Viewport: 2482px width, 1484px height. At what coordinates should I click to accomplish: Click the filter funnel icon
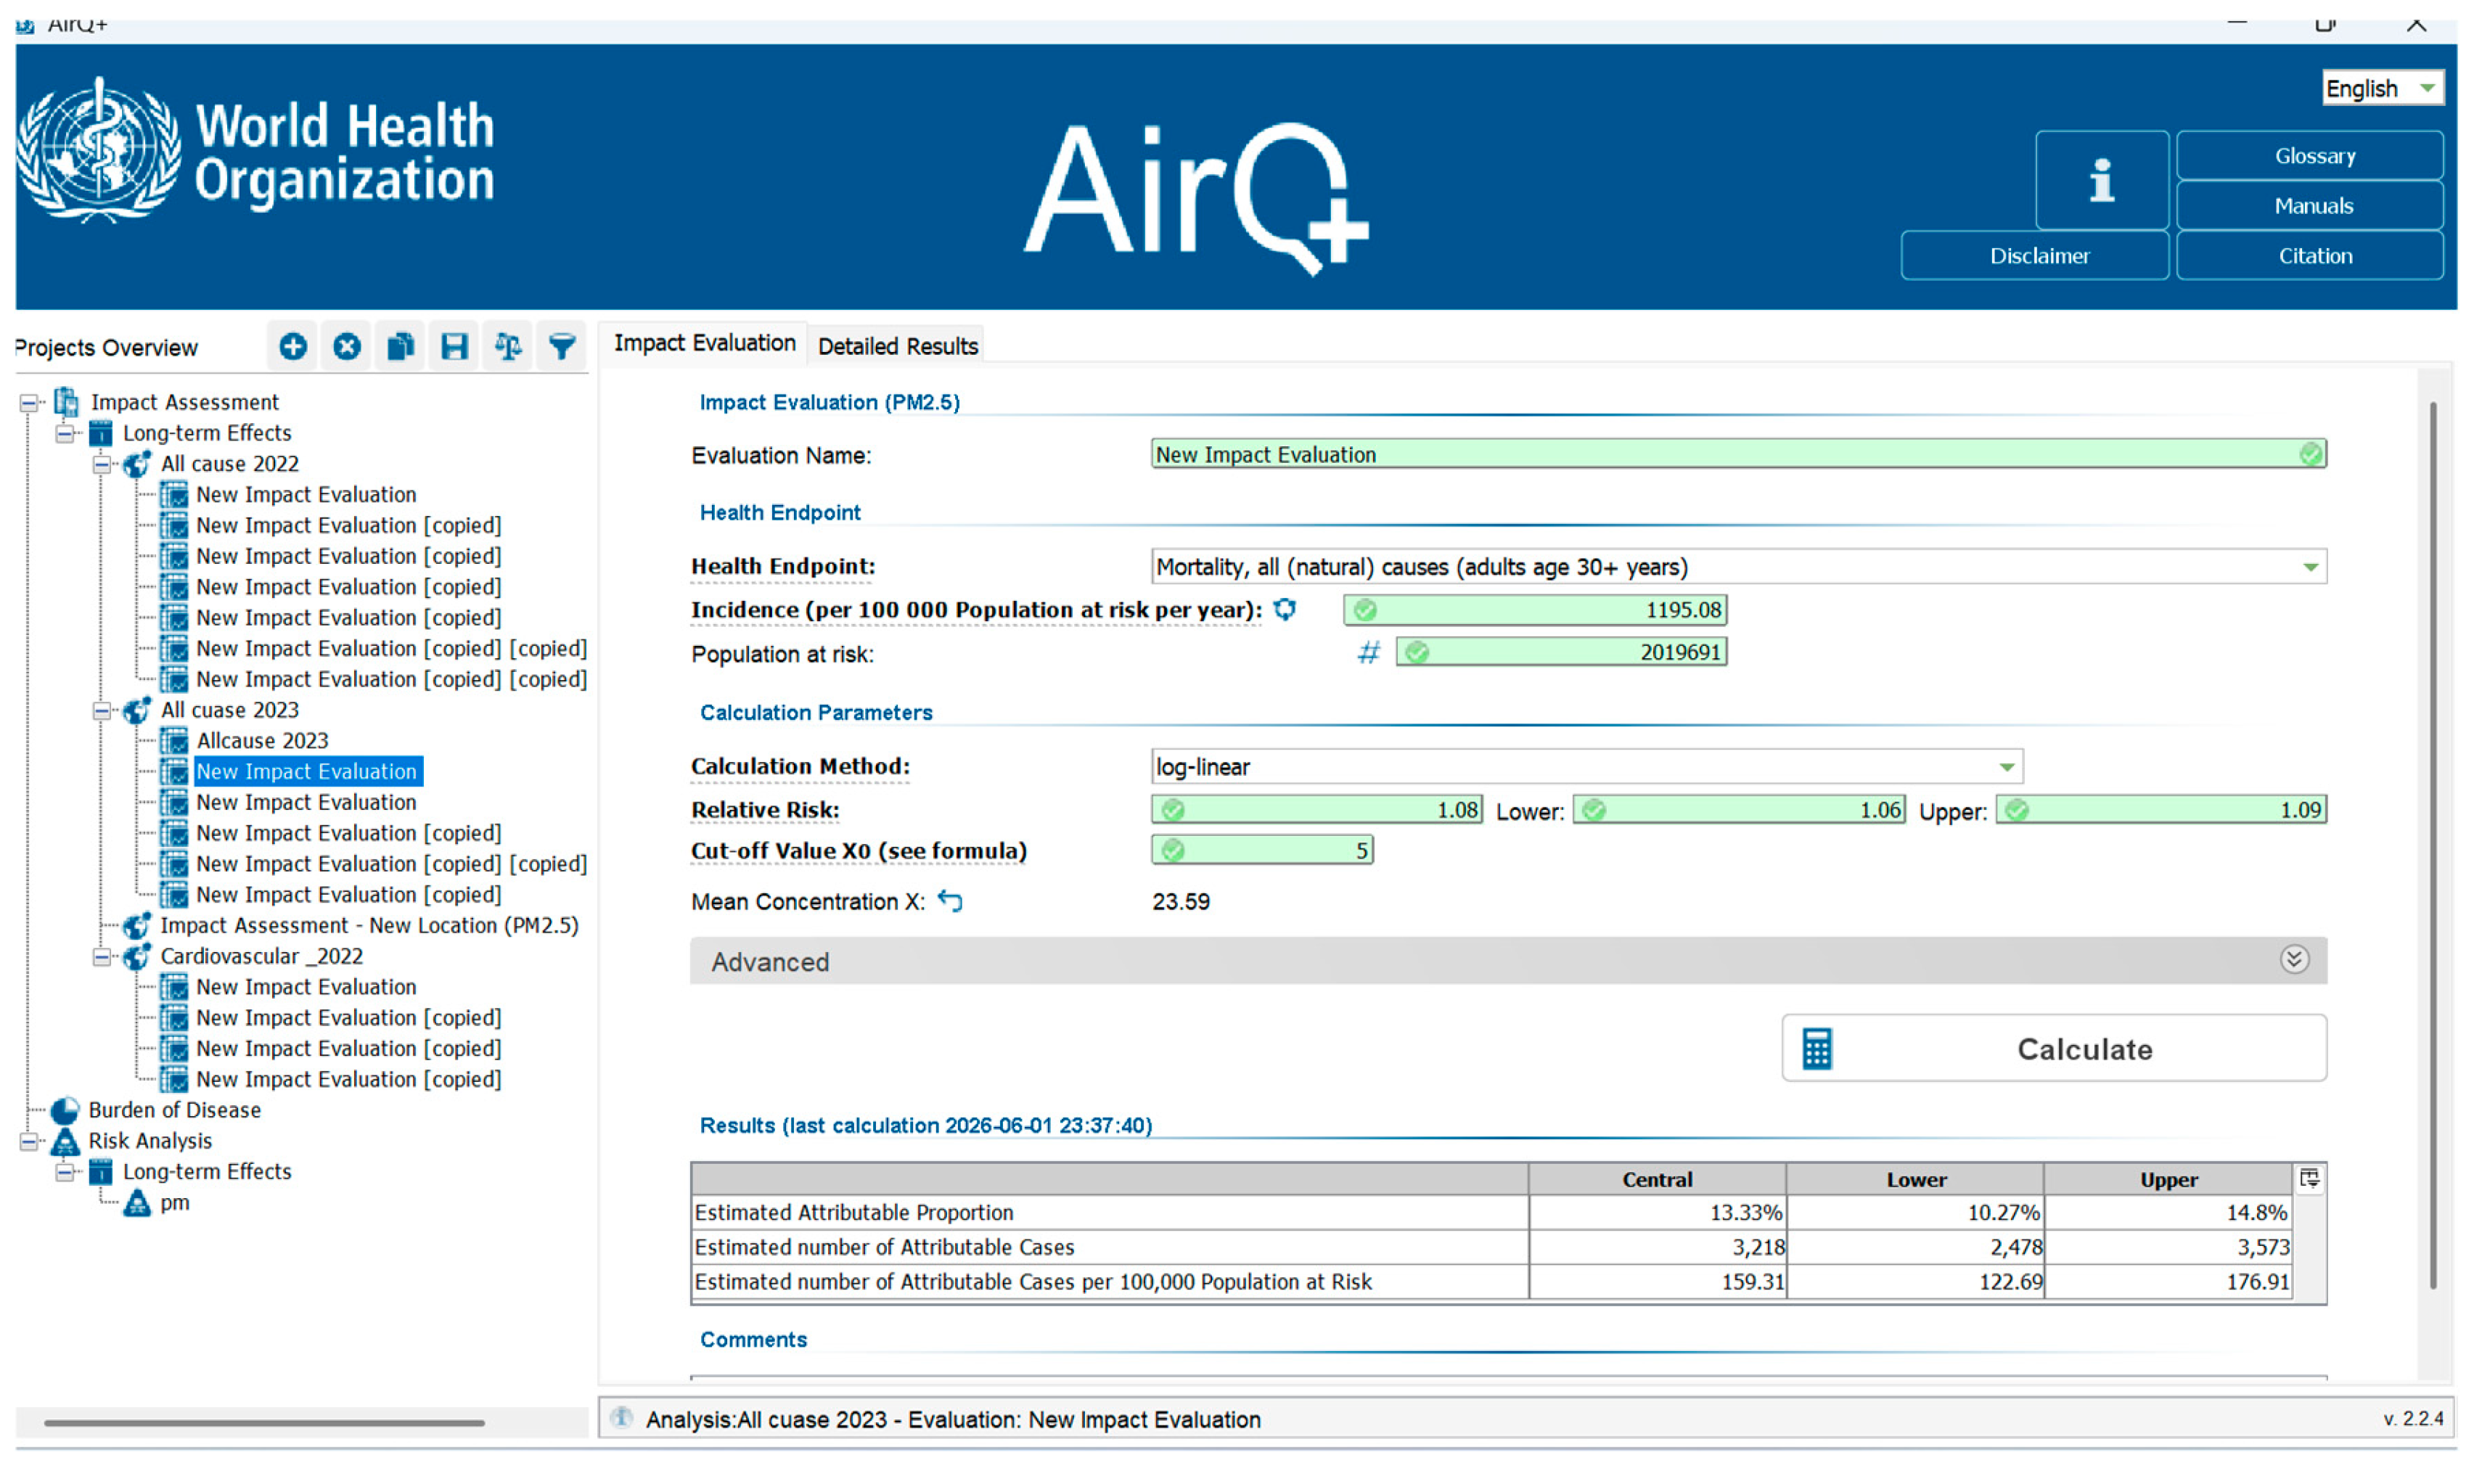point(562,347)
